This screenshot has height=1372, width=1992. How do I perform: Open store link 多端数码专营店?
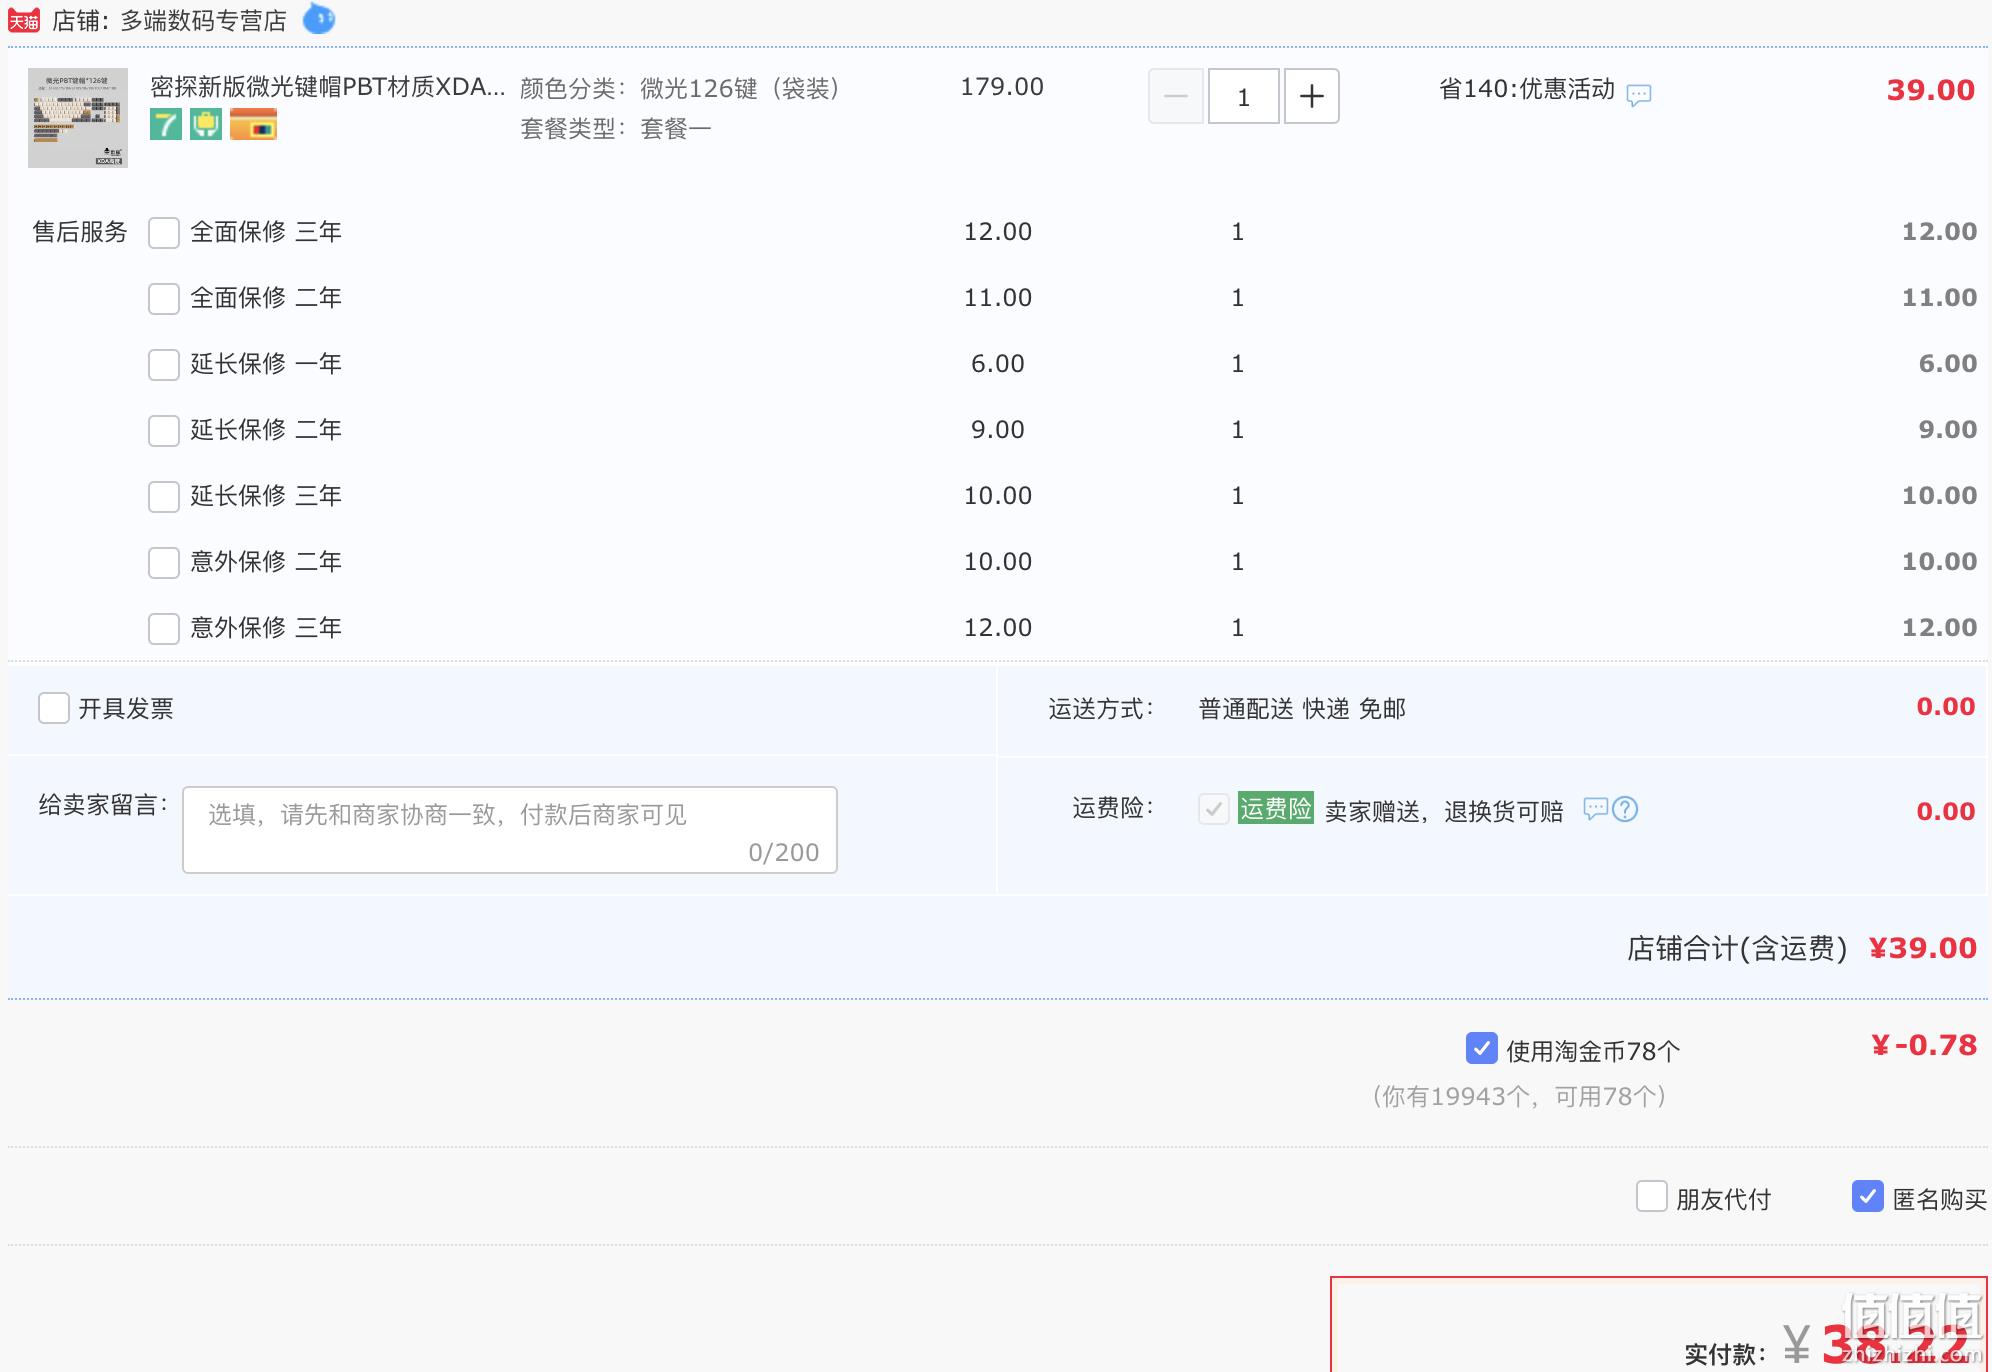[204, 21]
